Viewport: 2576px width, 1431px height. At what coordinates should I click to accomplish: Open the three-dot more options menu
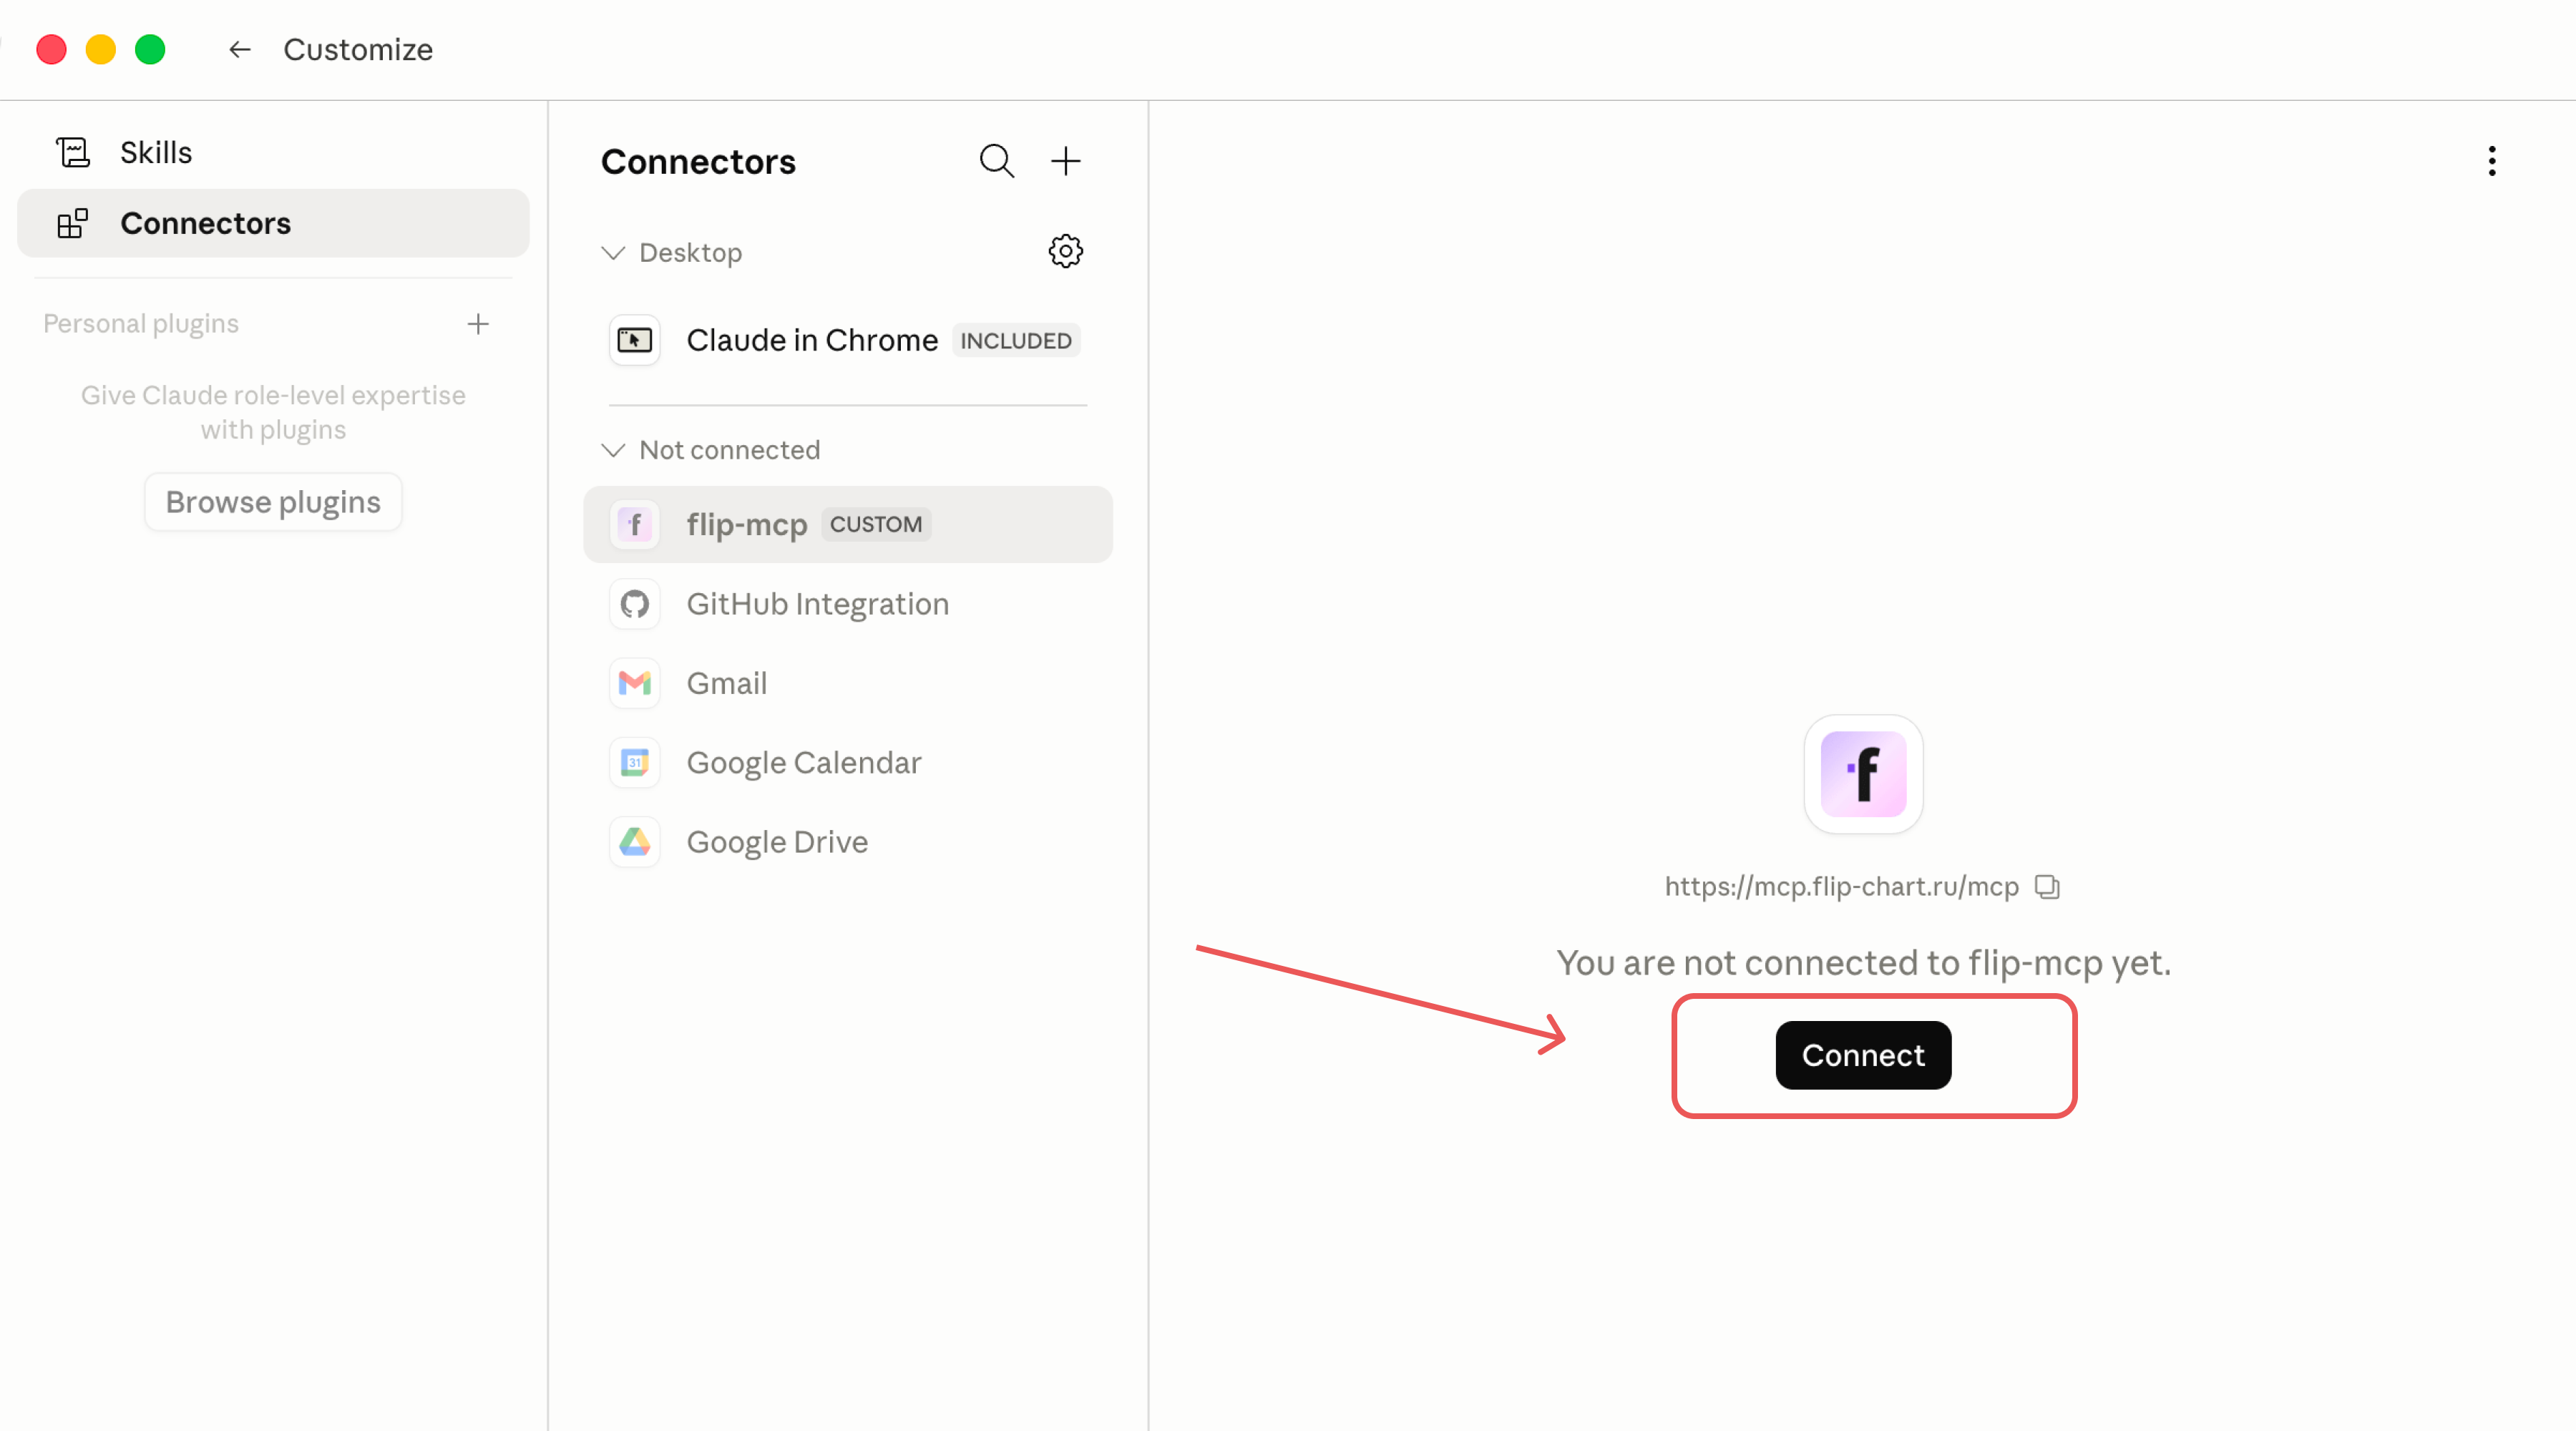point(2491,161)
